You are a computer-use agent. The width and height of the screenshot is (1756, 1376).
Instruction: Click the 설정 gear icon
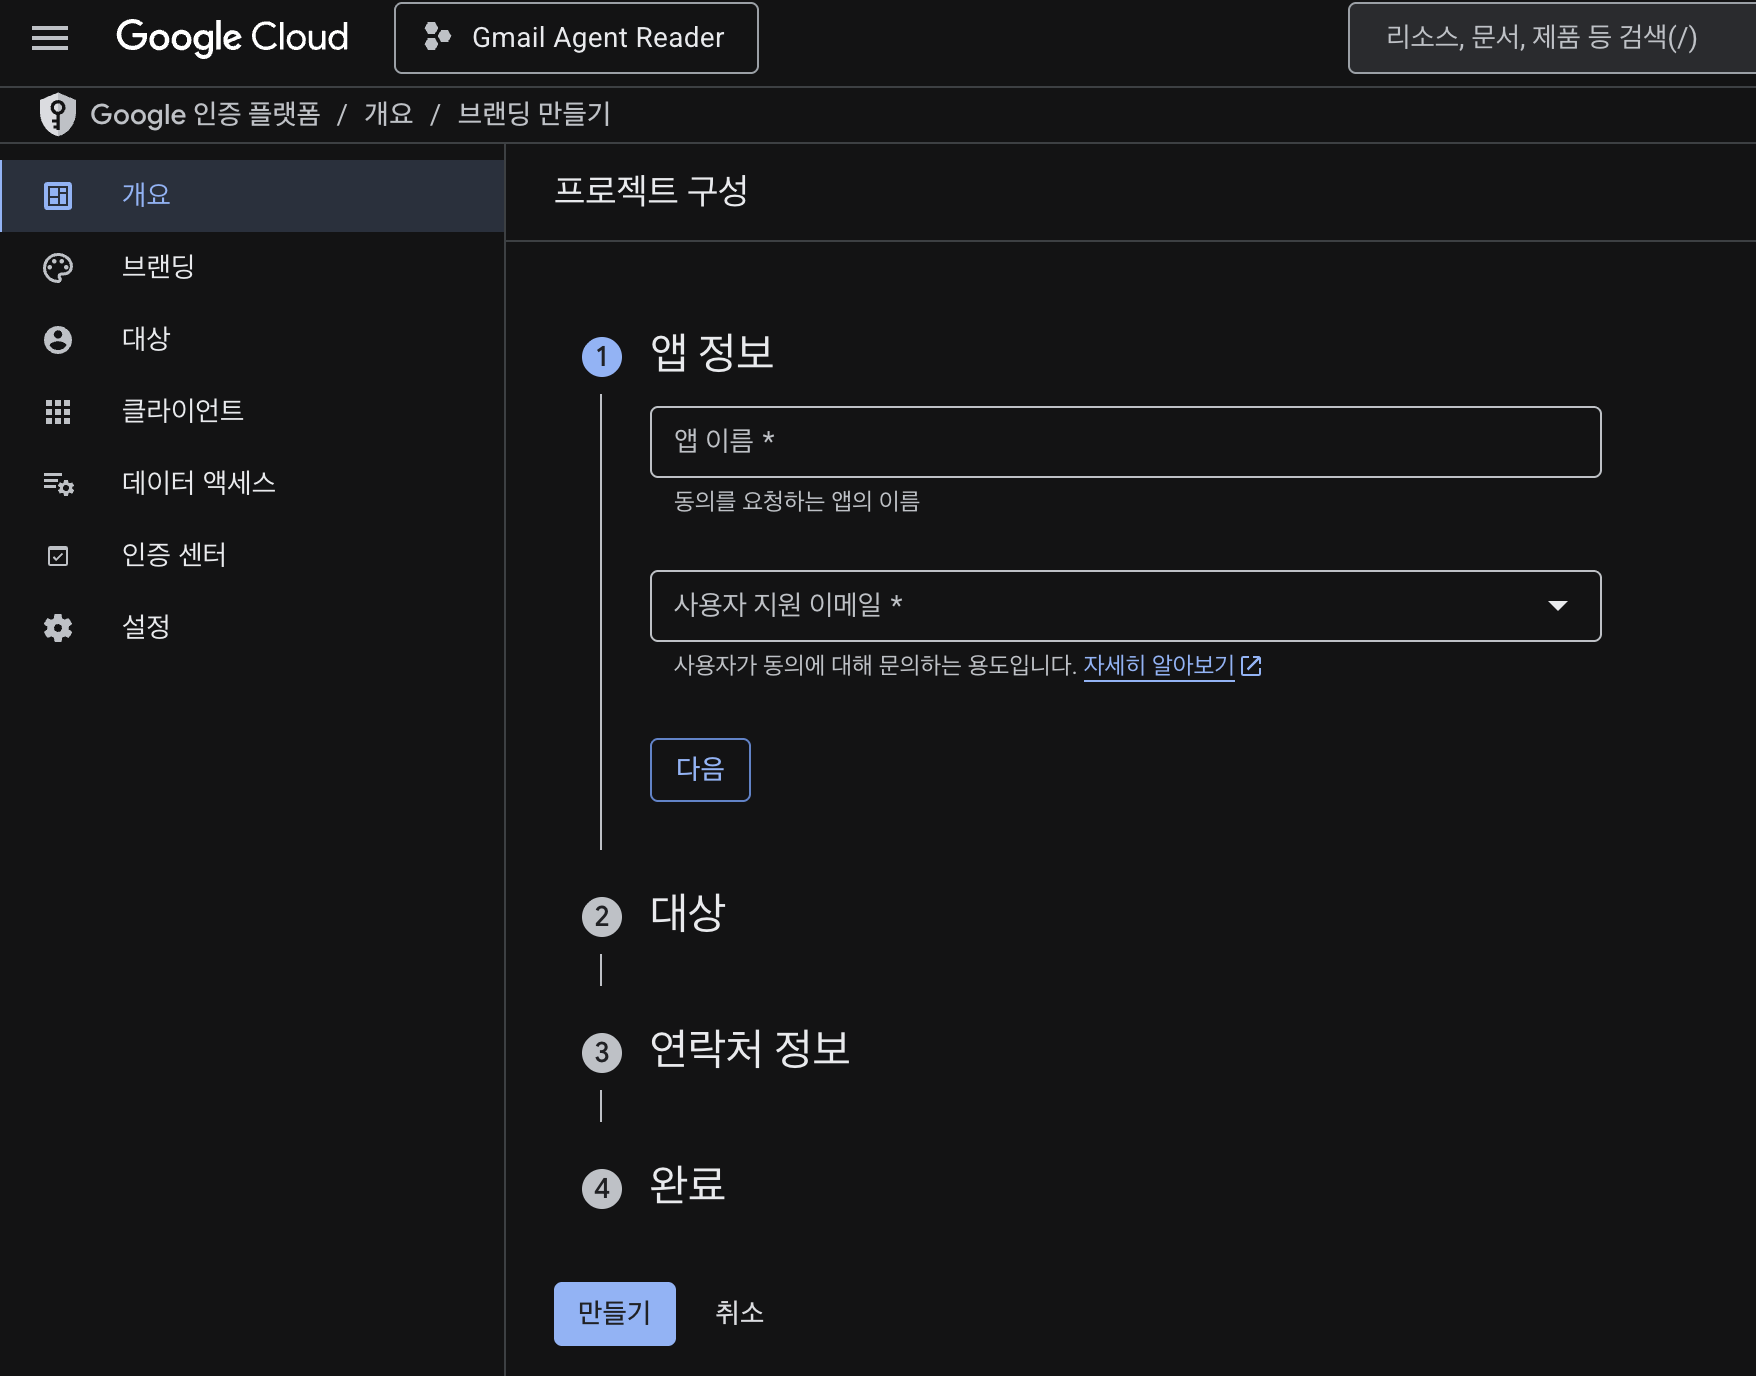tap(58, 628)
